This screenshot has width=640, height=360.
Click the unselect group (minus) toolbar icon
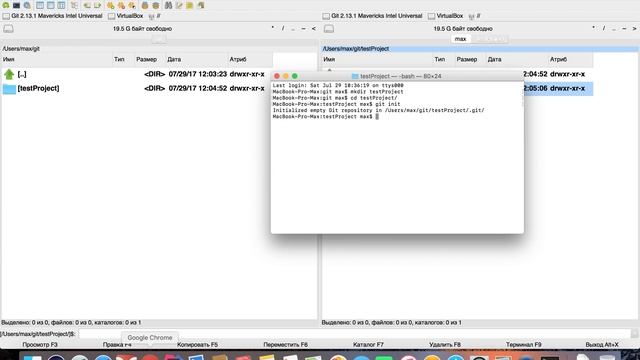(x=121, y=5)
